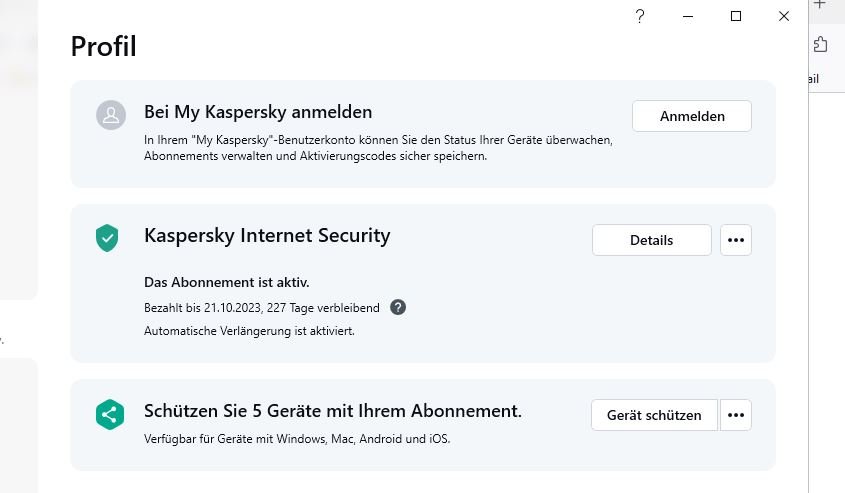
Task: Click the Automatische Verlängerung ist aktiviert text
Action: click(248, 330)
